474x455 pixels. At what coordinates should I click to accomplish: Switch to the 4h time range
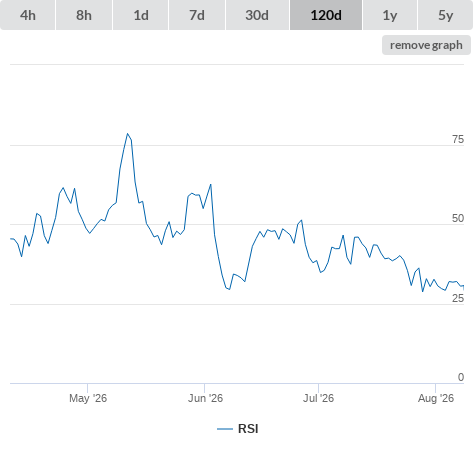28,15
